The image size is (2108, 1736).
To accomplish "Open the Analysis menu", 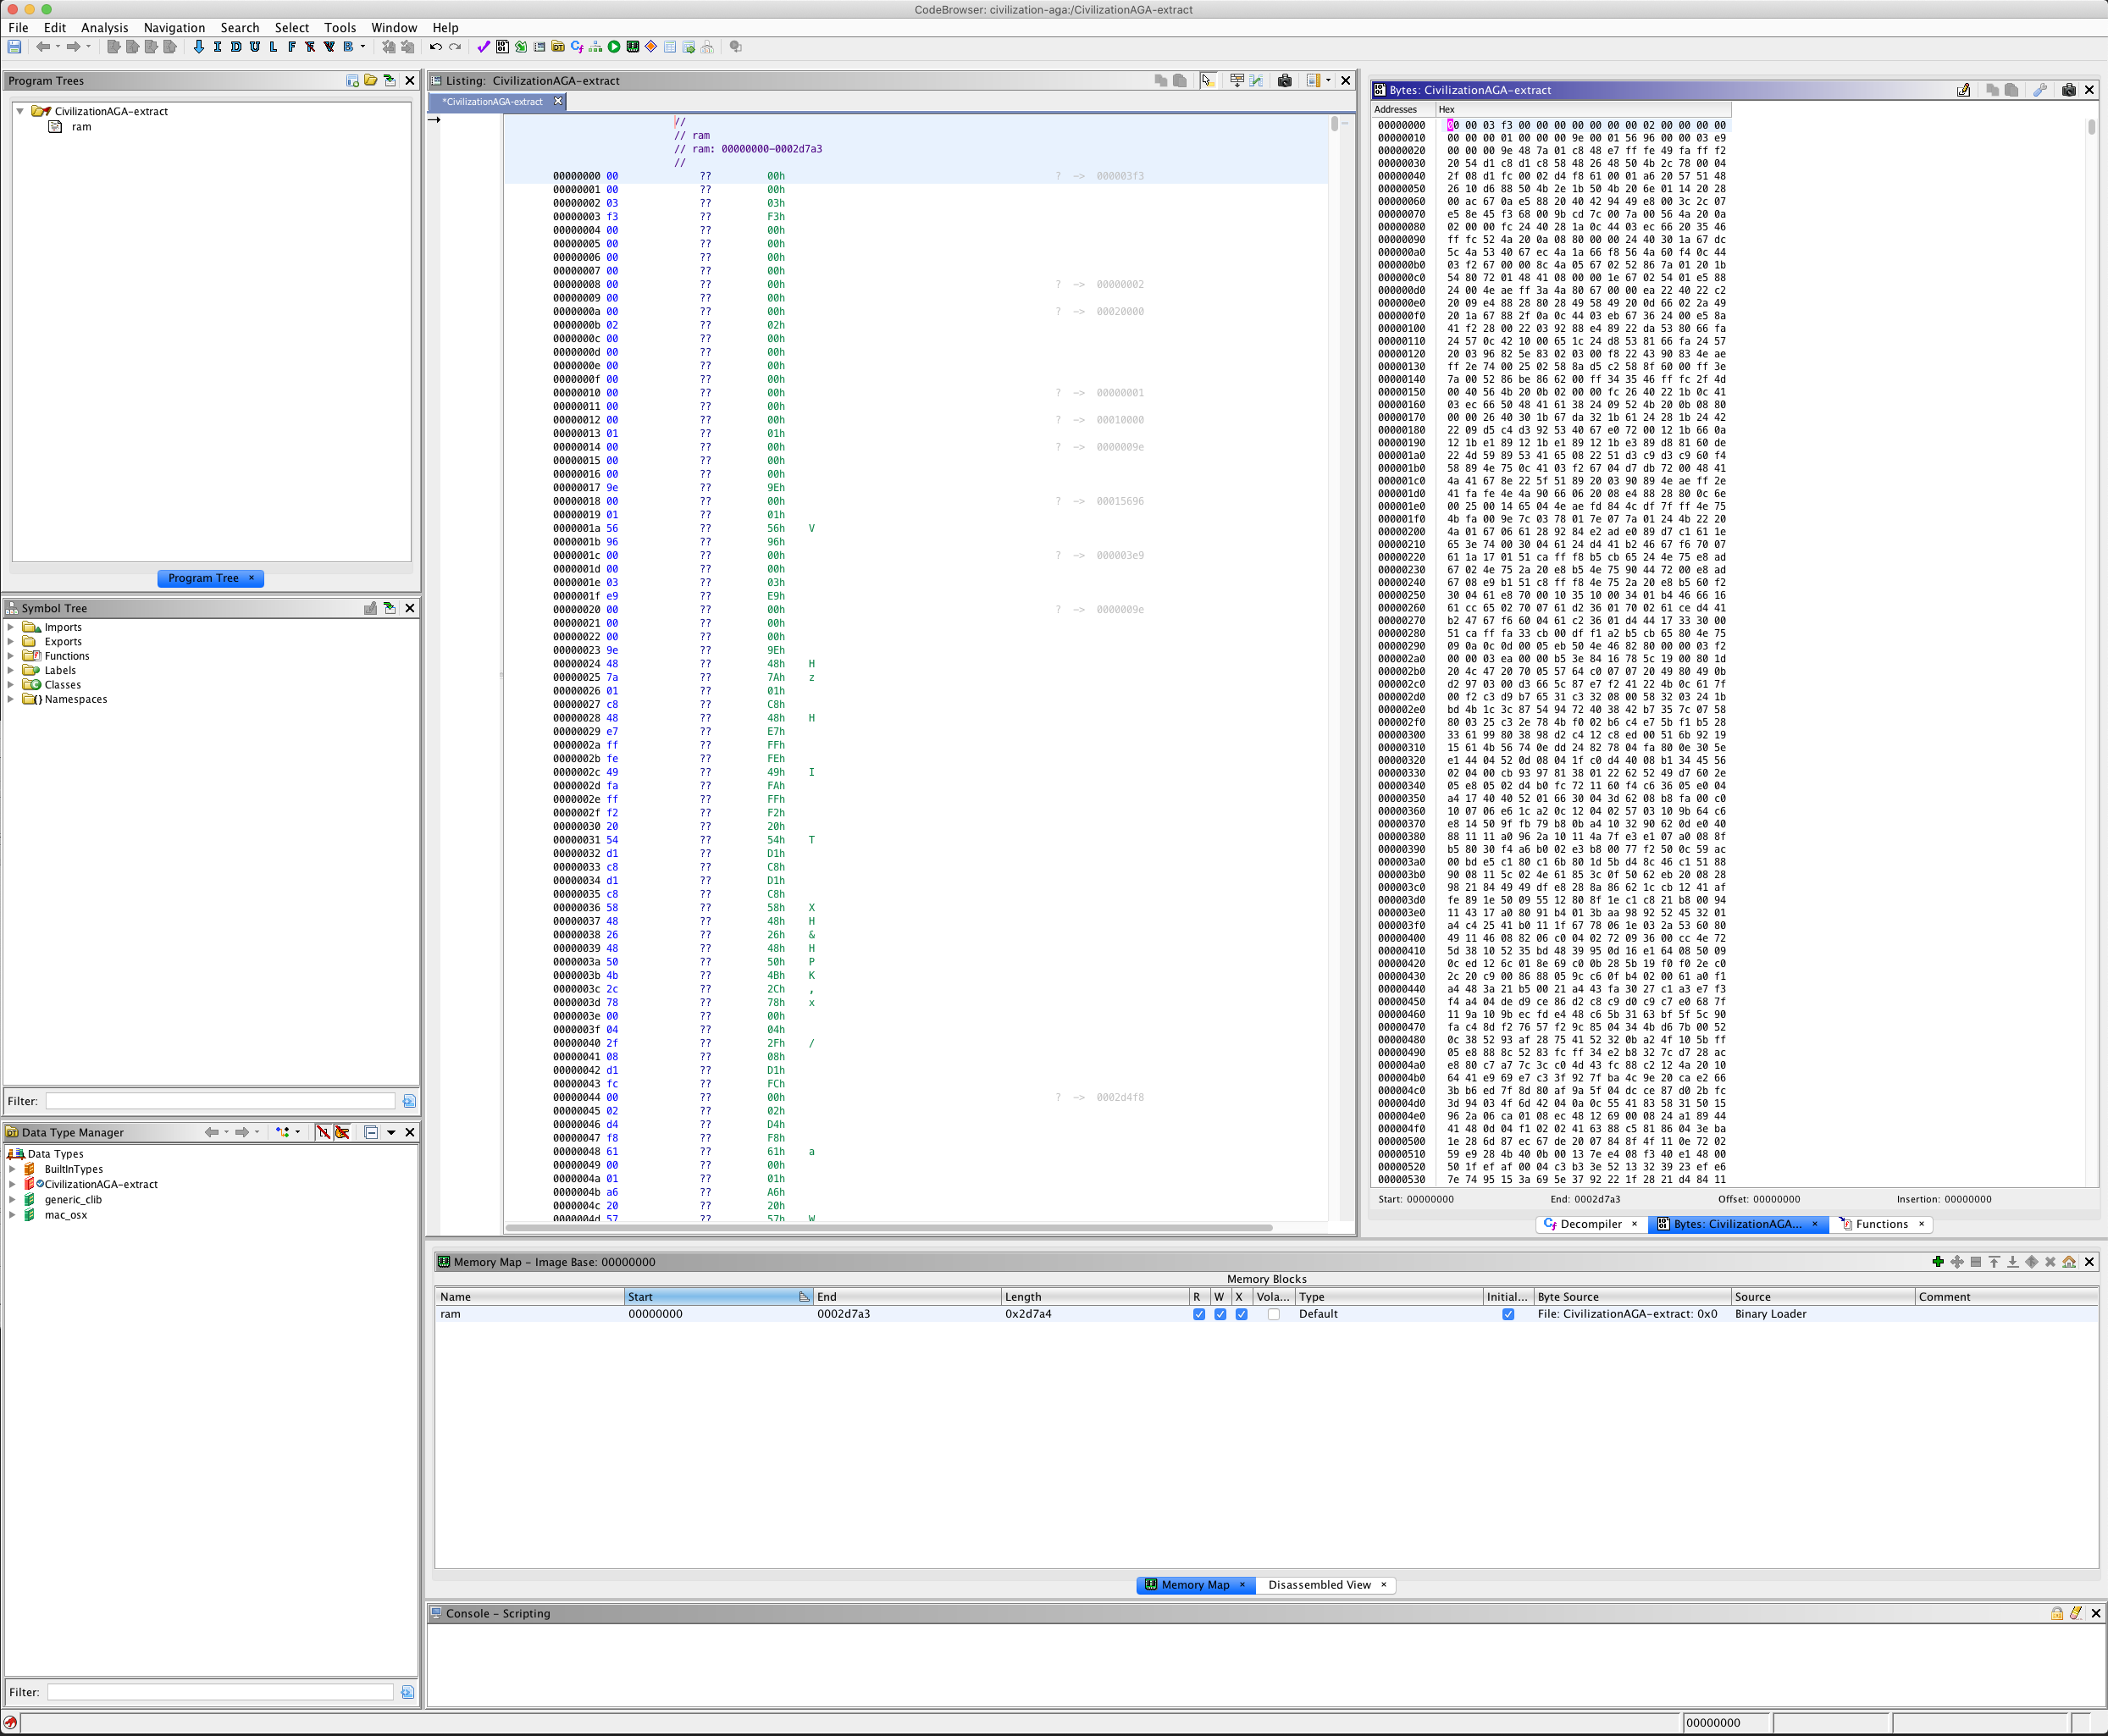I will [104, 28].
